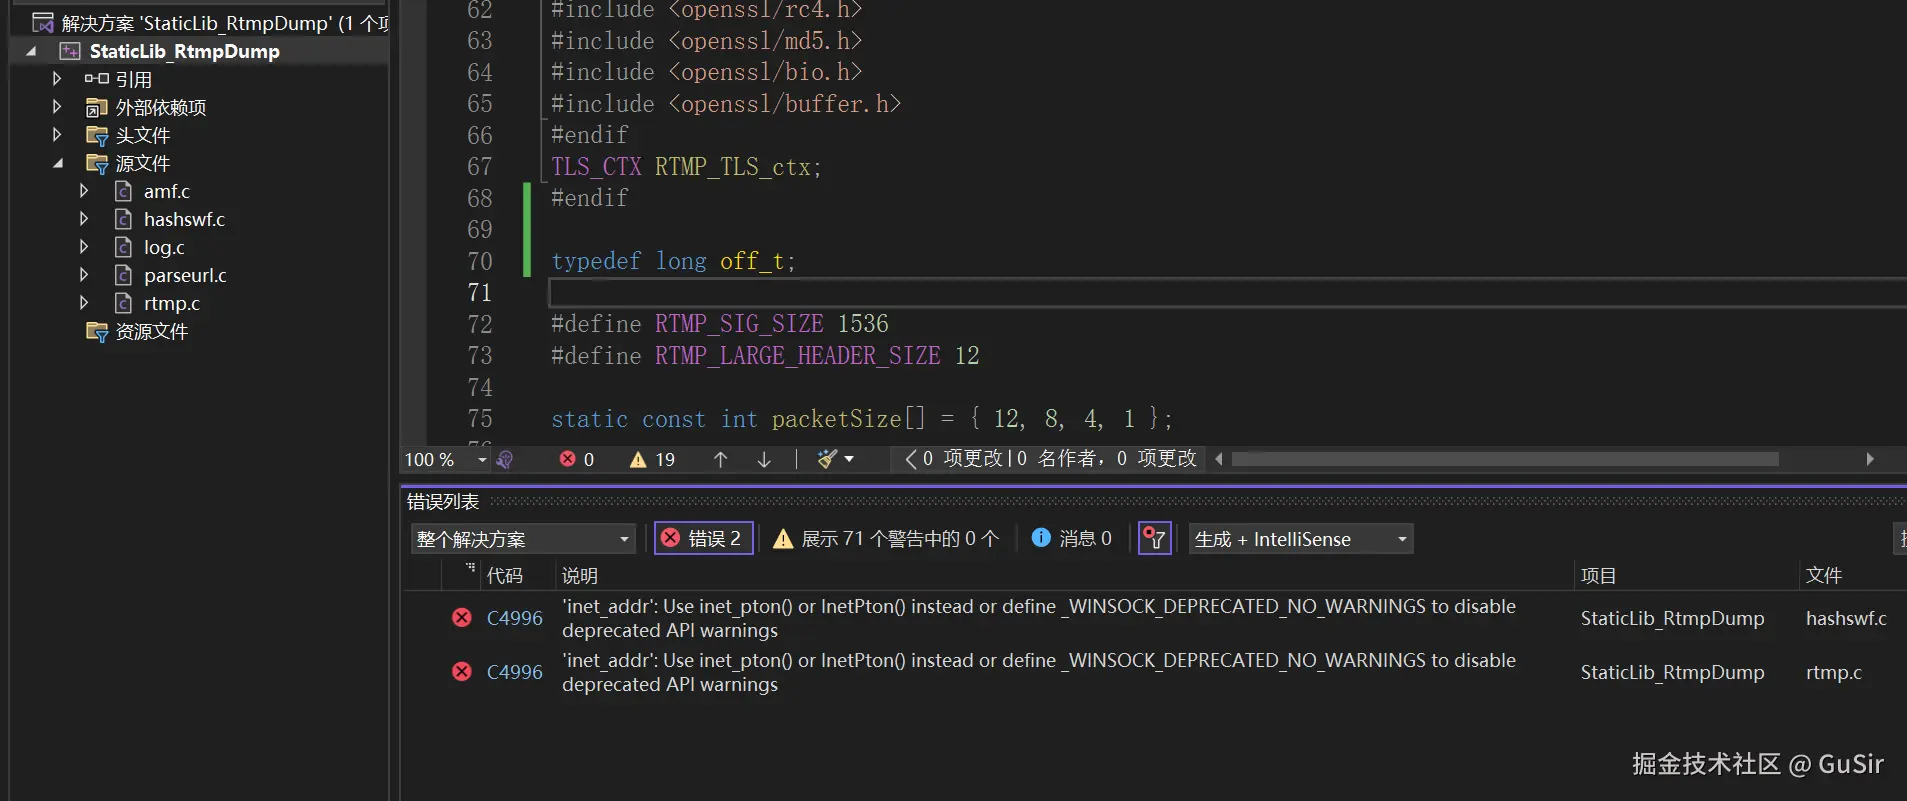Click the error icon in rtmp.c row
This screenshot has width=1907, height=801.
tap(462, 672)
